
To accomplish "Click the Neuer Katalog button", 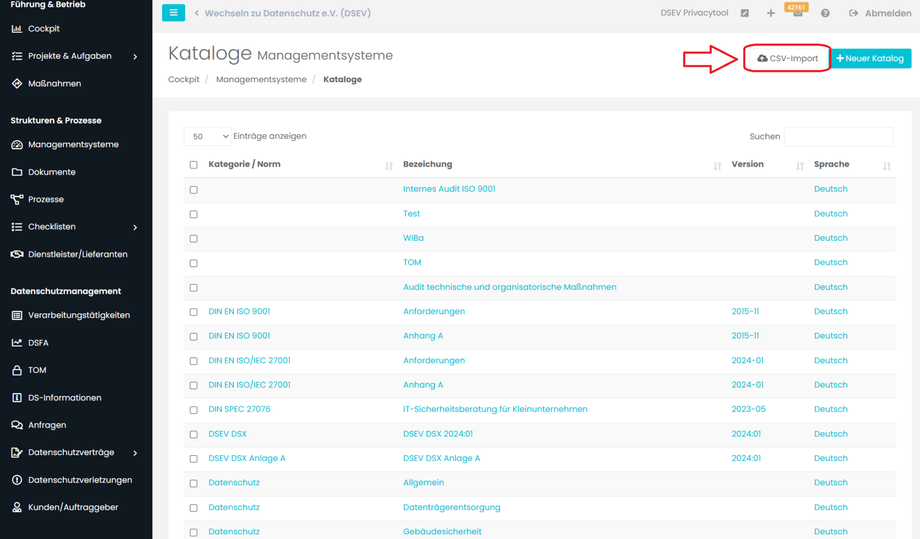I will [x=871, y=58].
